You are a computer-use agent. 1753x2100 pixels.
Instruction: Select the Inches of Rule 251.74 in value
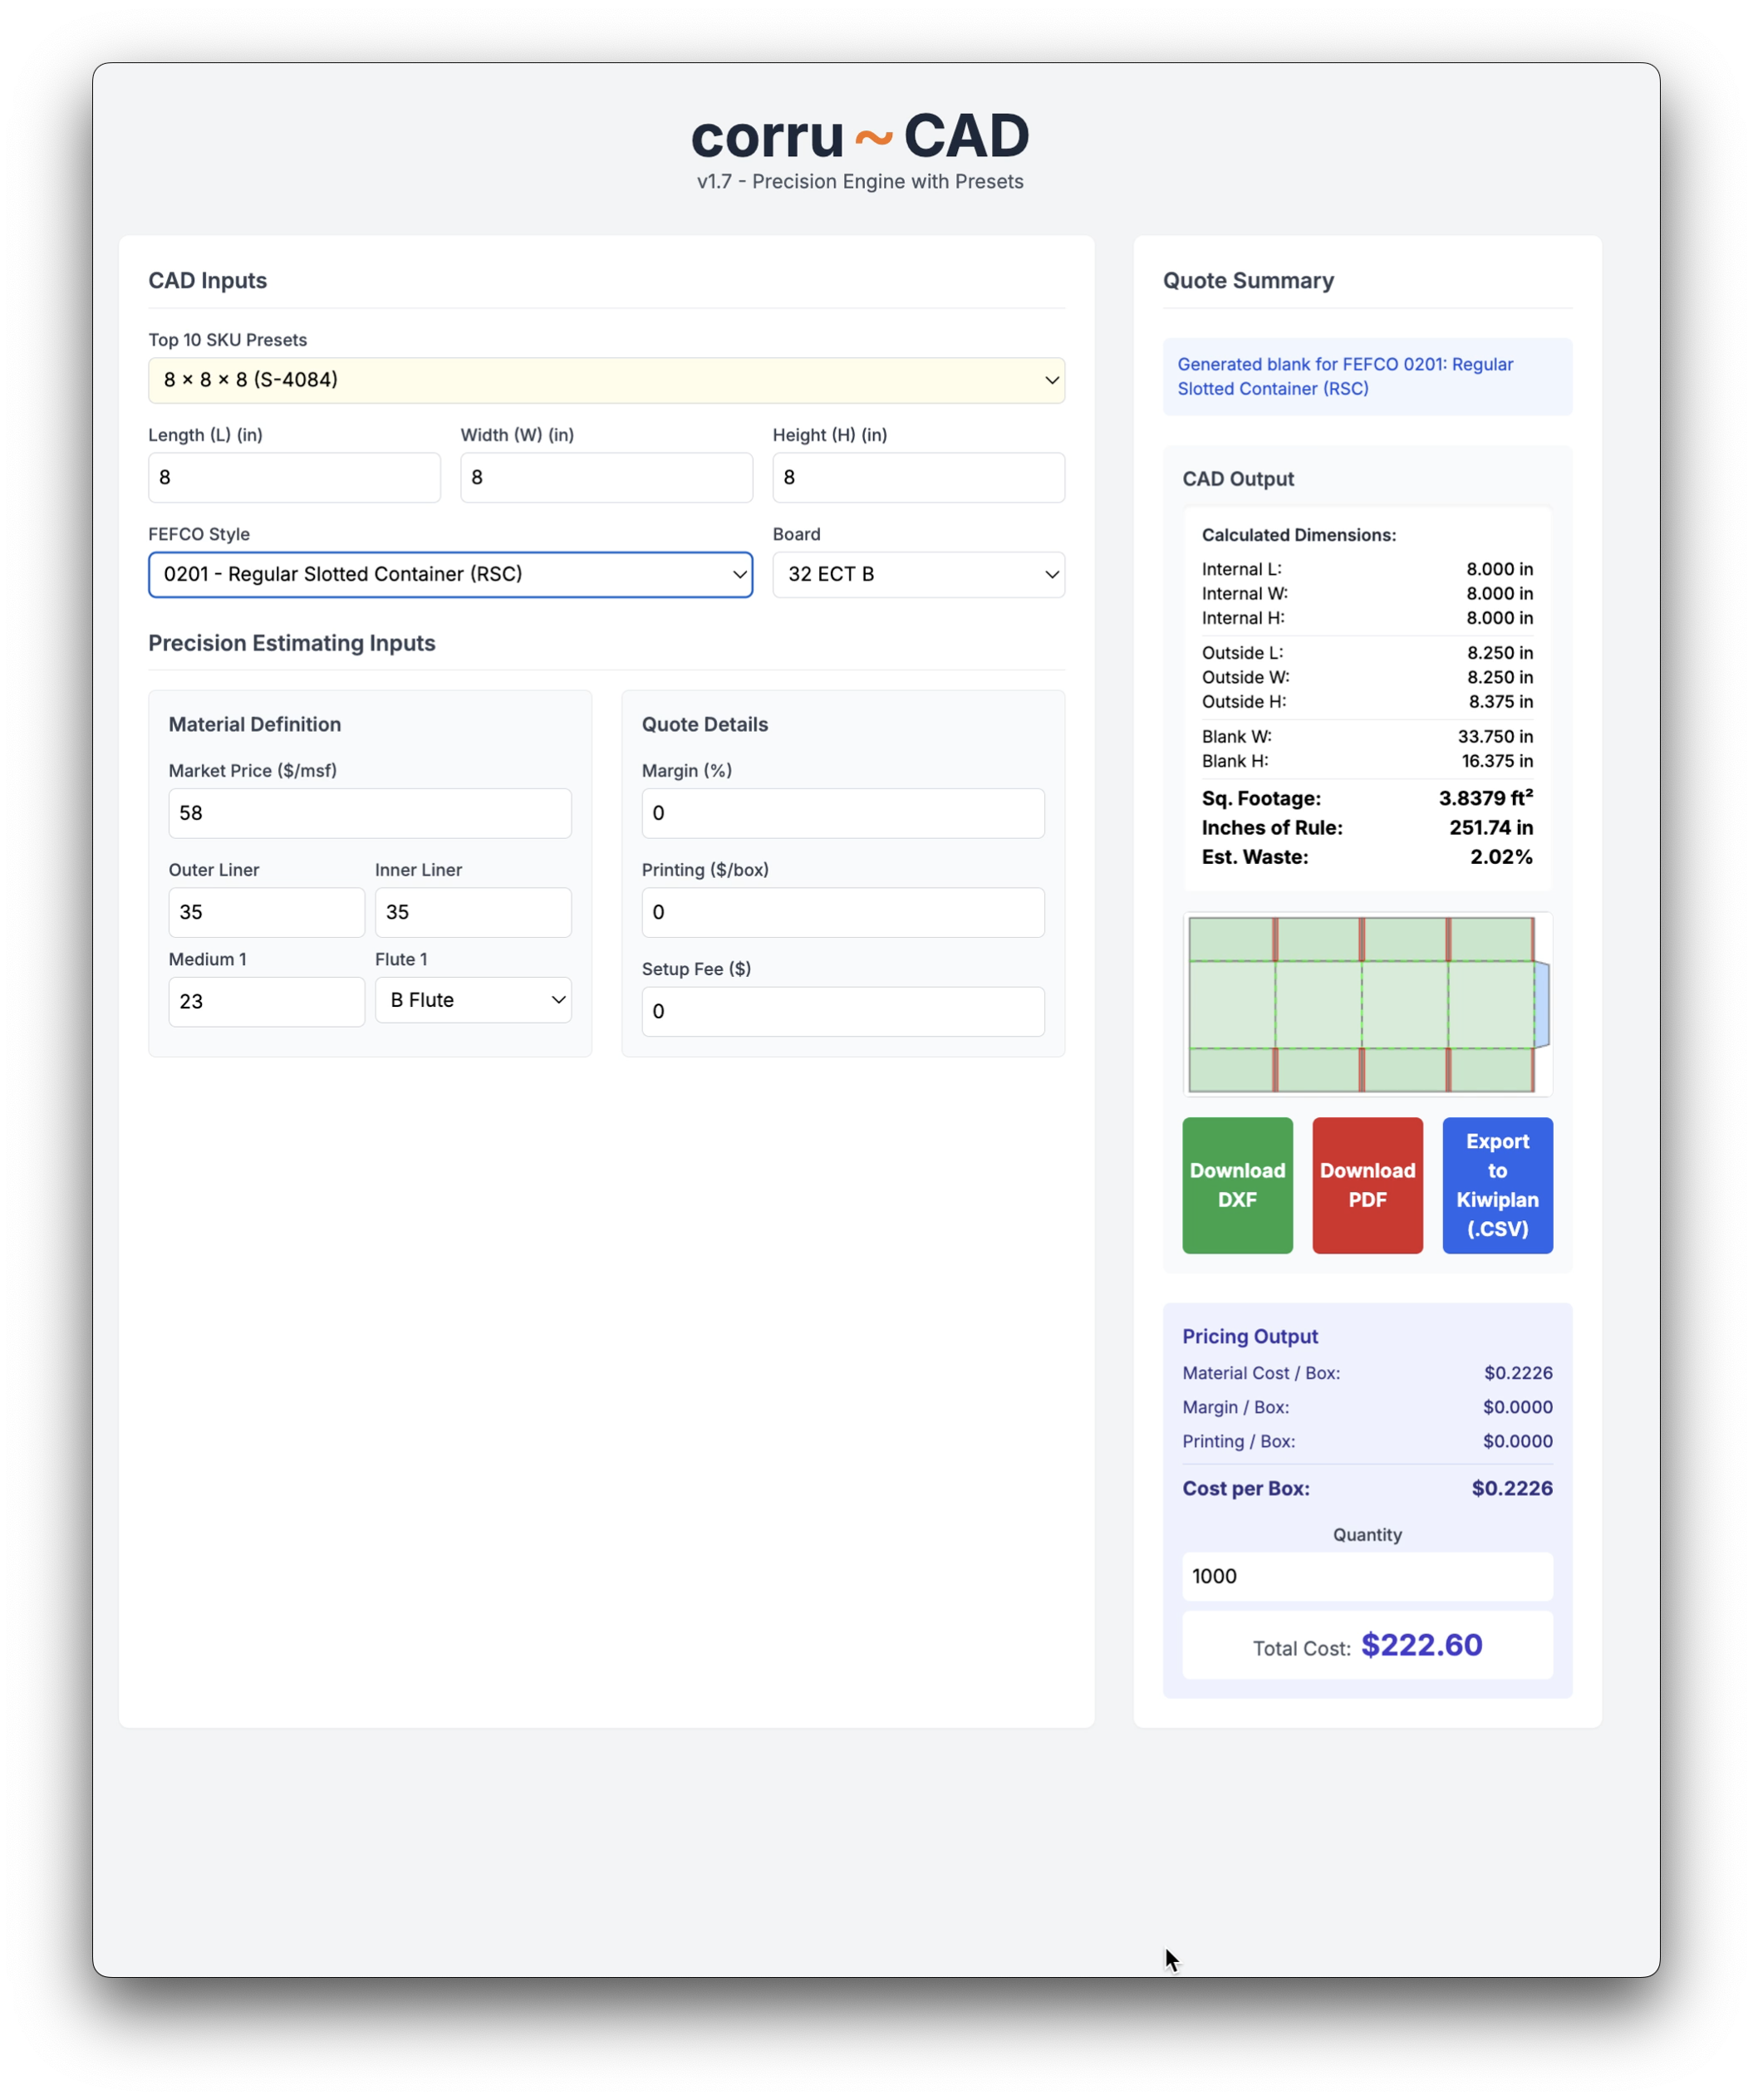1491,827
